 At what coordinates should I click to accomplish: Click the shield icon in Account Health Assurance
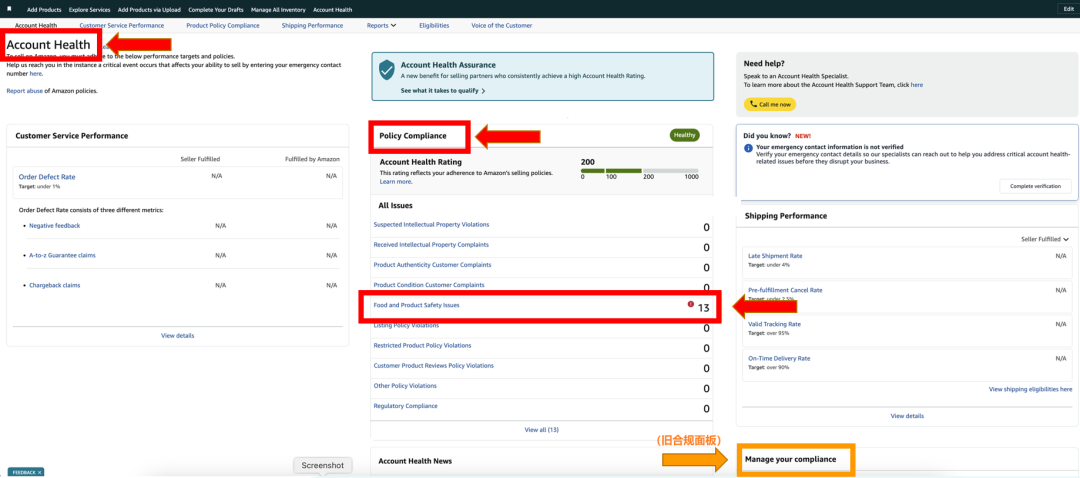387,70
